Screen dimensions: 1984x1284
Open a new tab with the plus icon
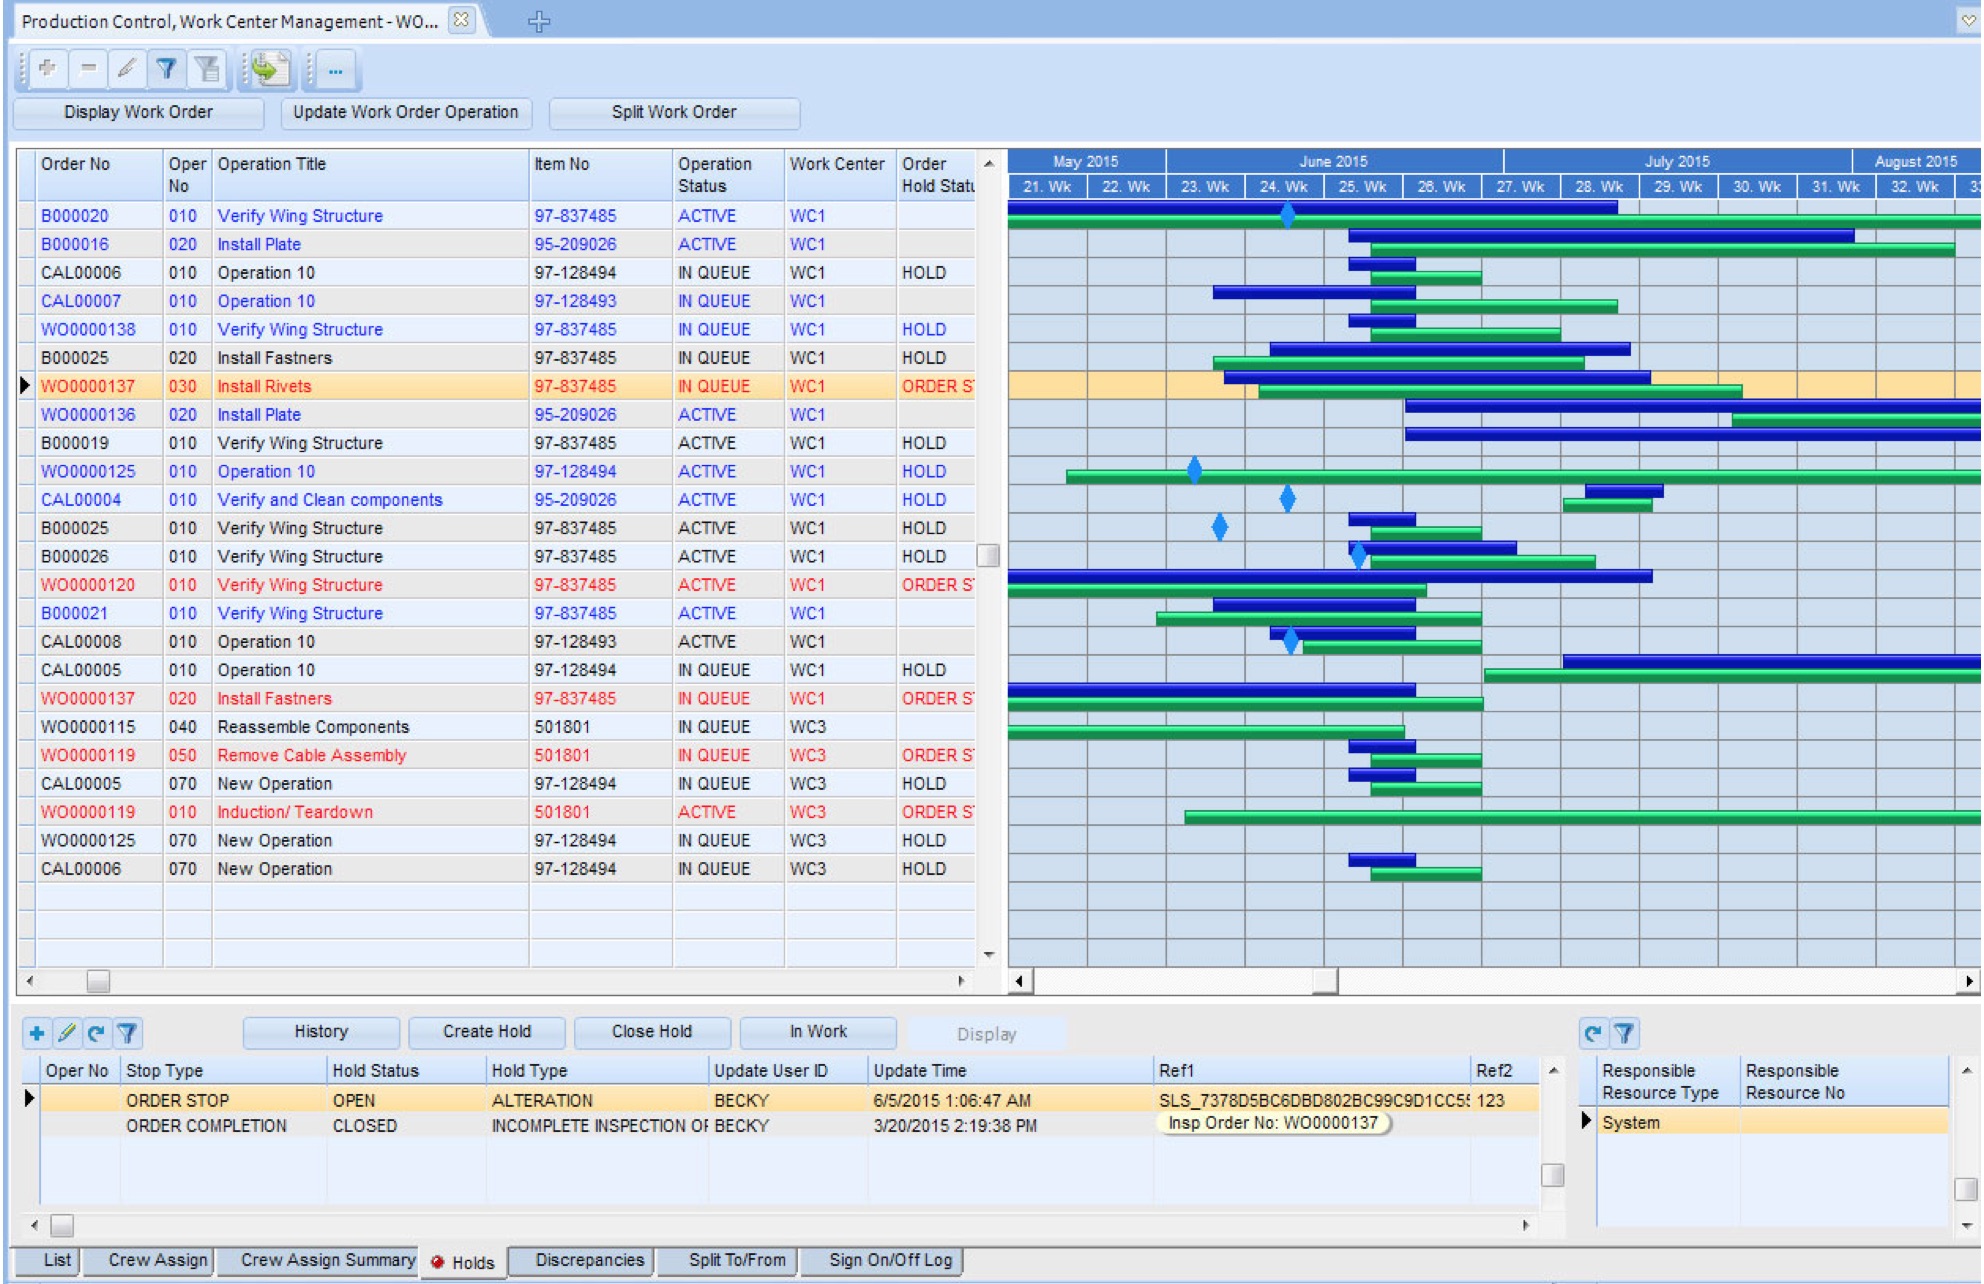click(x=539, y=21)
